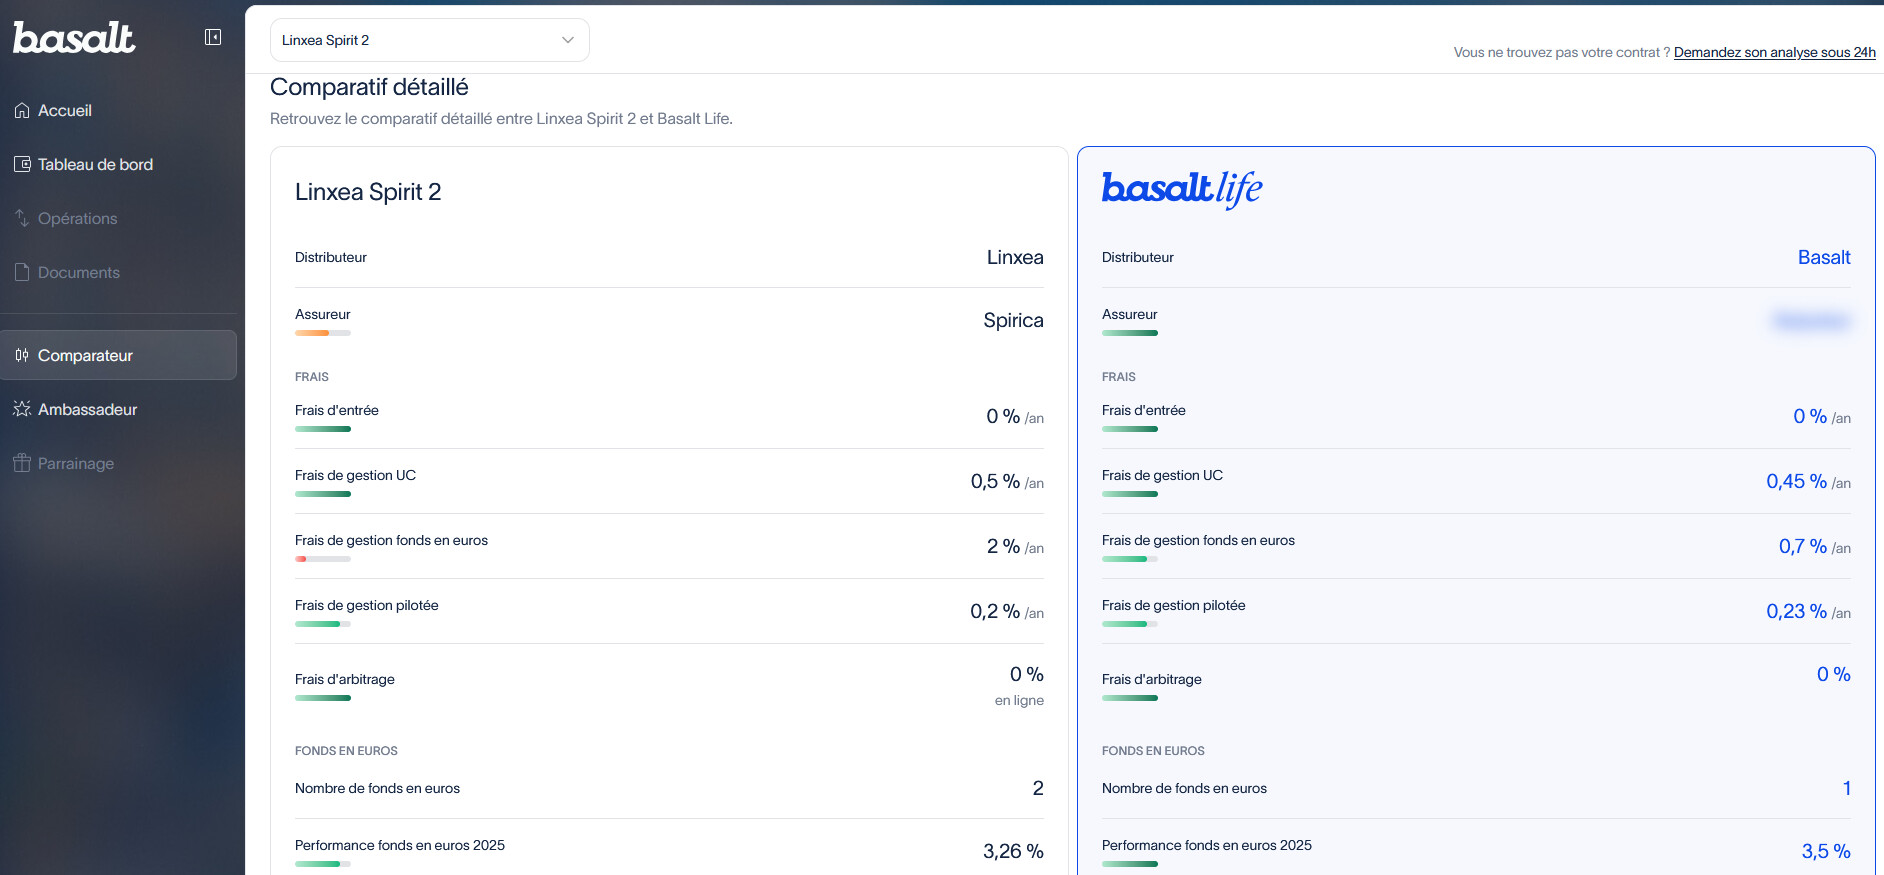Click the Basalt Life logo
This screenshot has height=875, width=1884.
pos(1182,189)
